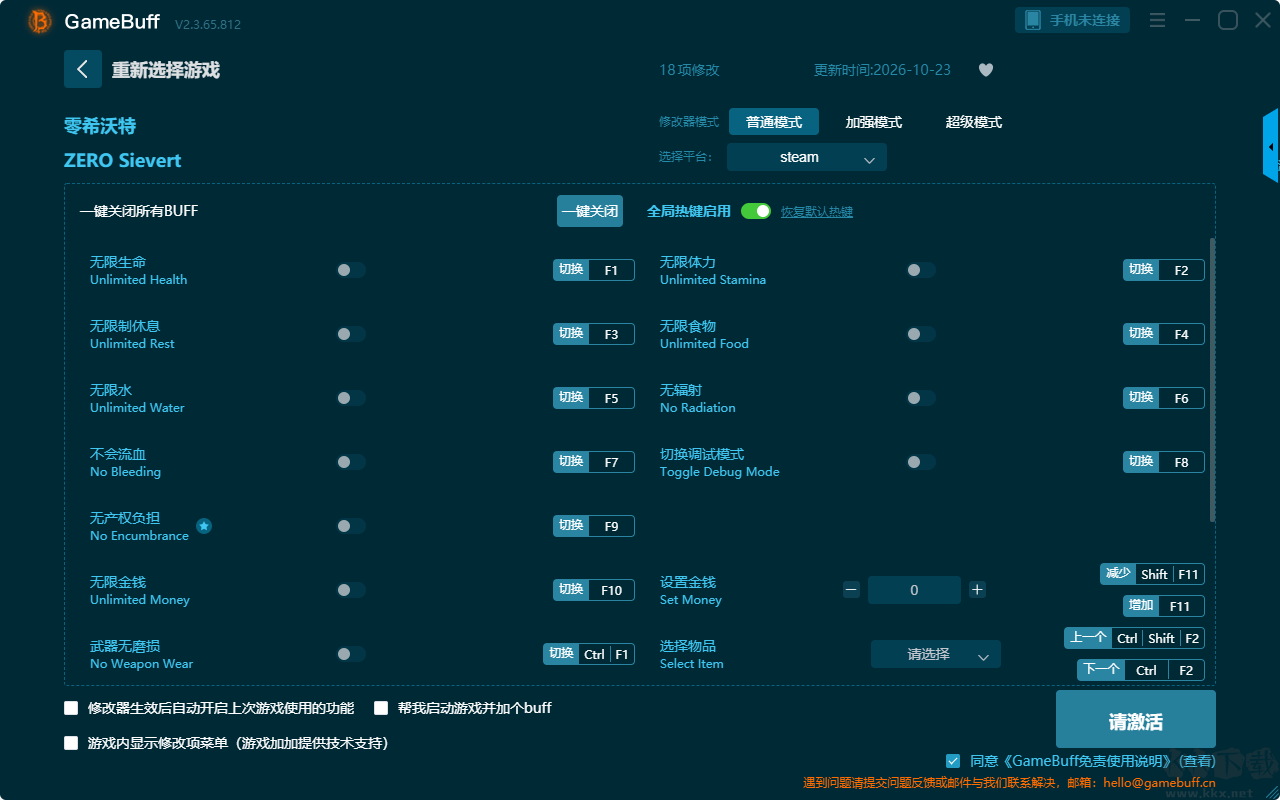This screenshot has width=1280, height=800.
Task: Enable No Weapon Wear switch
Action: pos(351,654)
